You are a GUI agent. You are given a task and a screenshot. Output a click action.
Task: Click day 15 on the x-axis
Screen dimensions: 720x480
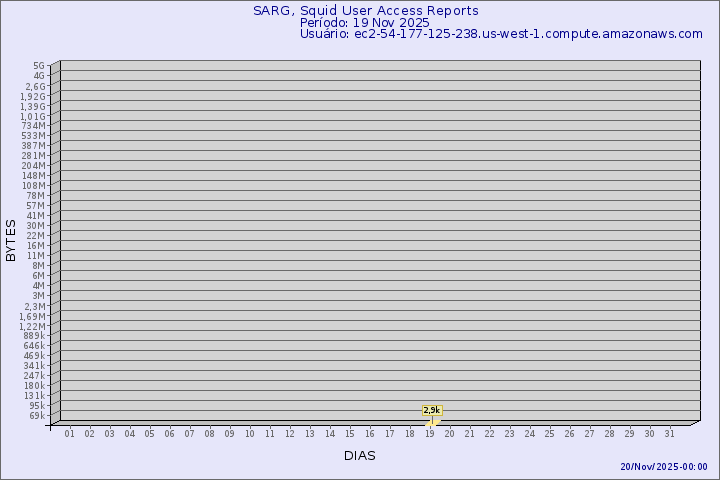[349, 434]
